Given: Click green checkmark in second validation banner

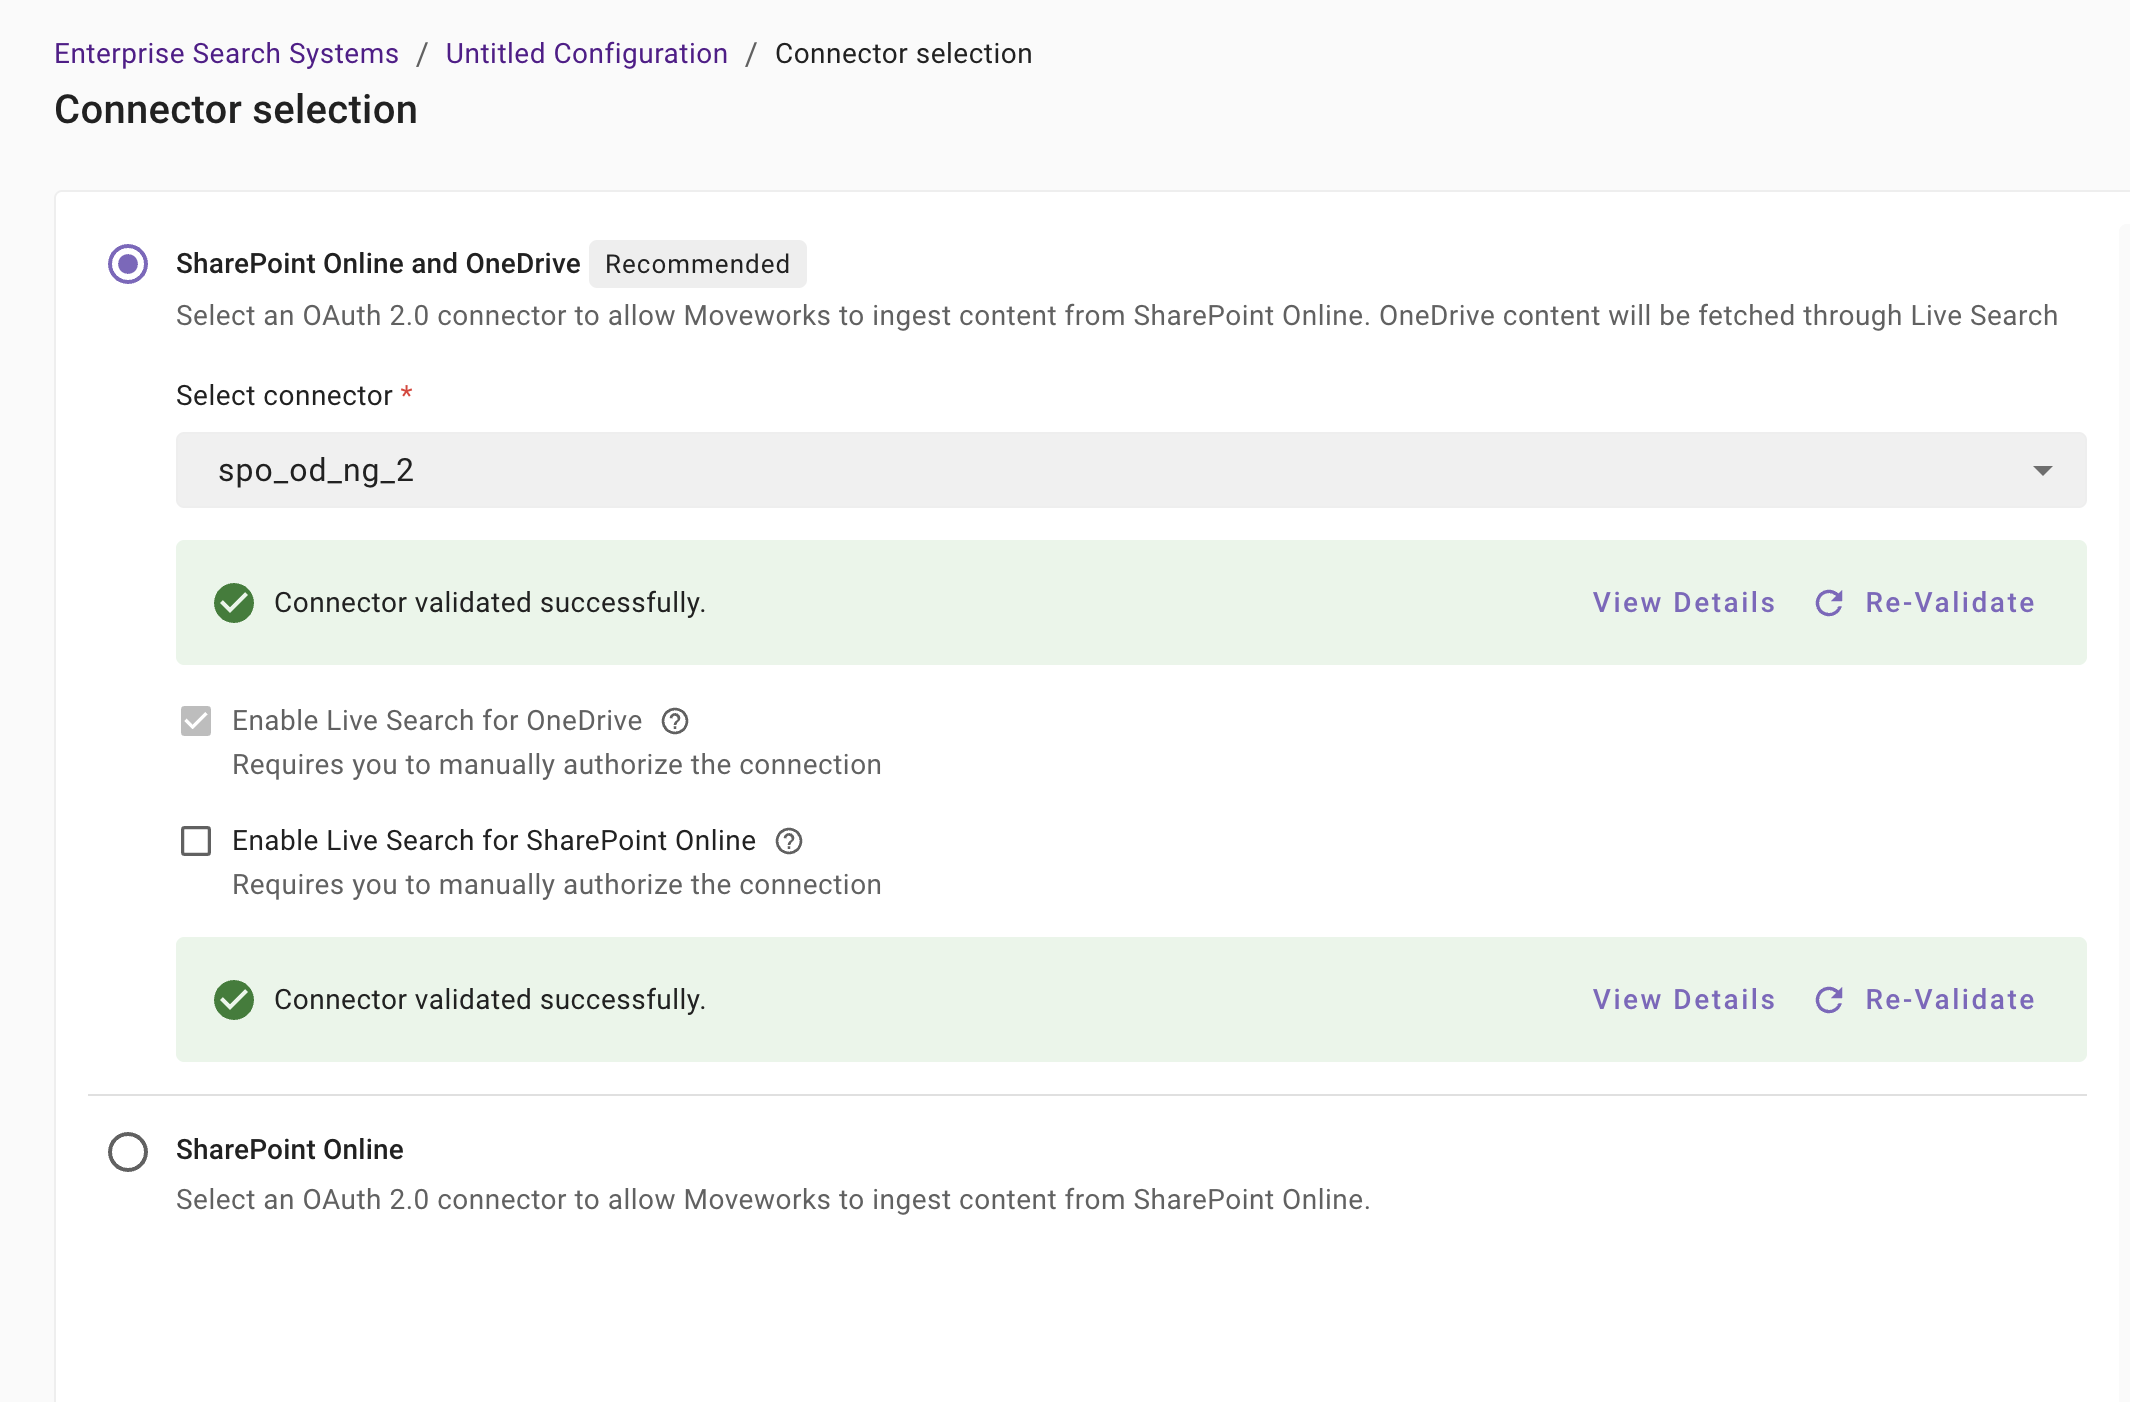Looking at the screenshot, I should coord(234,1000).
